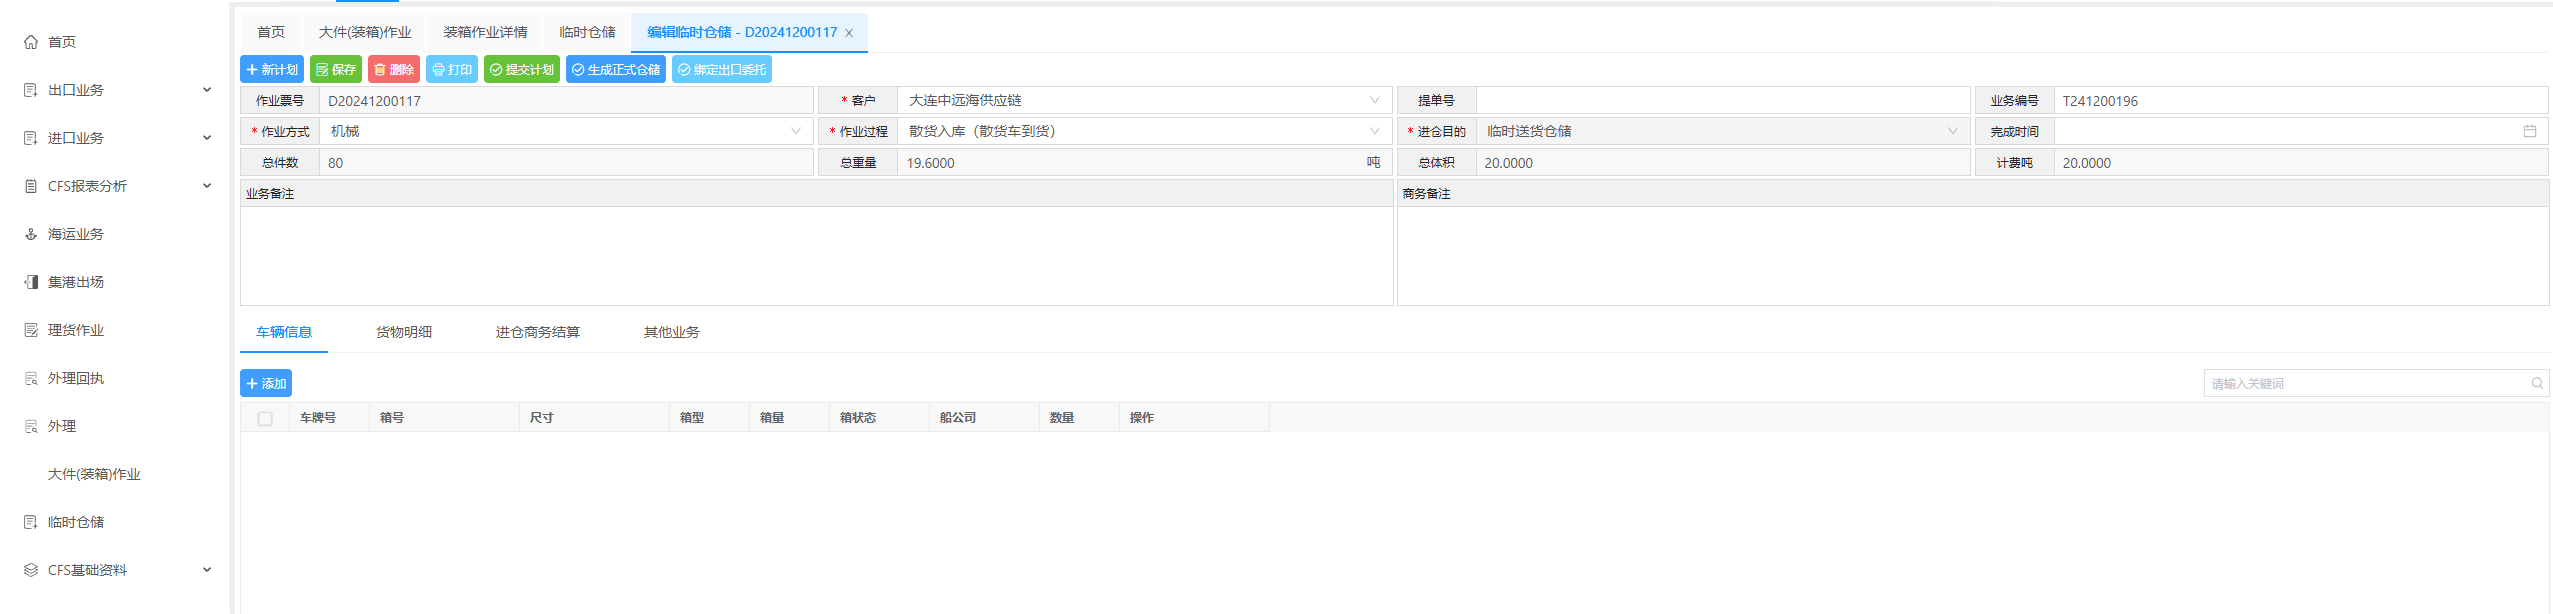Click the 首页 home icon in sidebar
The image size is (2553, 614).
tap(31, 42)
